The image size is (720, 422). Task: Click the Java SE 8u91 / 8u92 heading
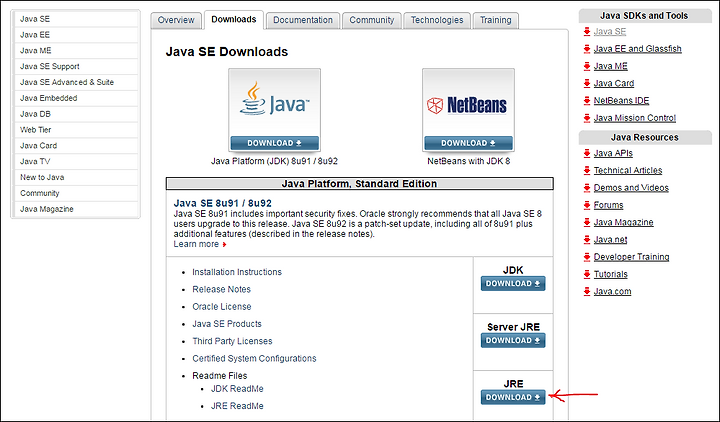[223, 203]
